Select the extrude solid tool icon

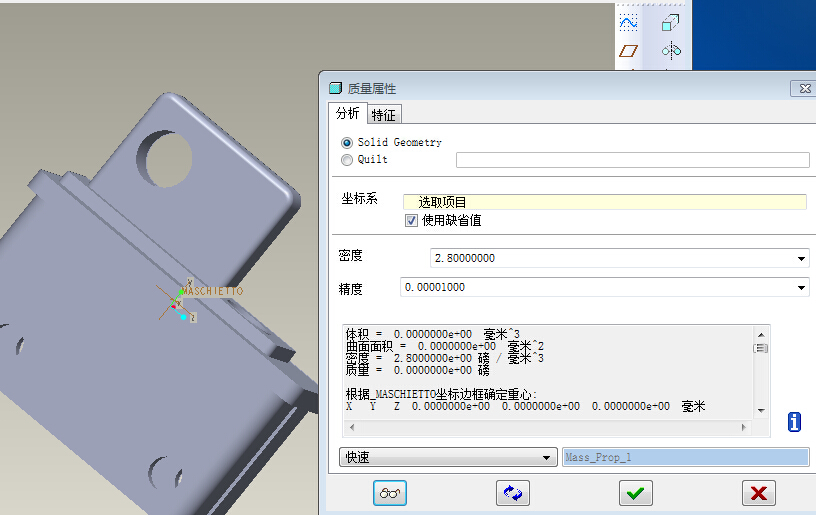coord(670,23)
